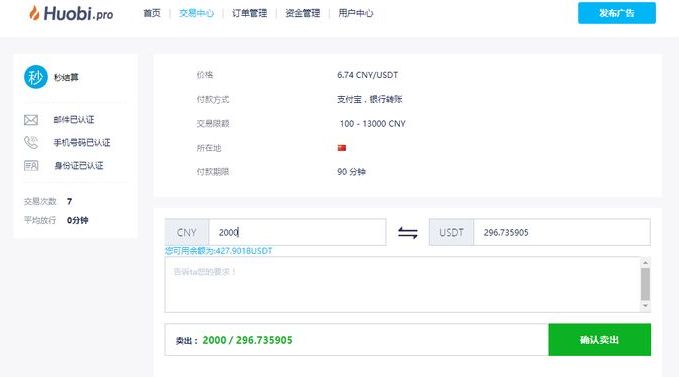Focus the CNY amount input field
This screenshot has height=377, width=679.
pos(297,232)
